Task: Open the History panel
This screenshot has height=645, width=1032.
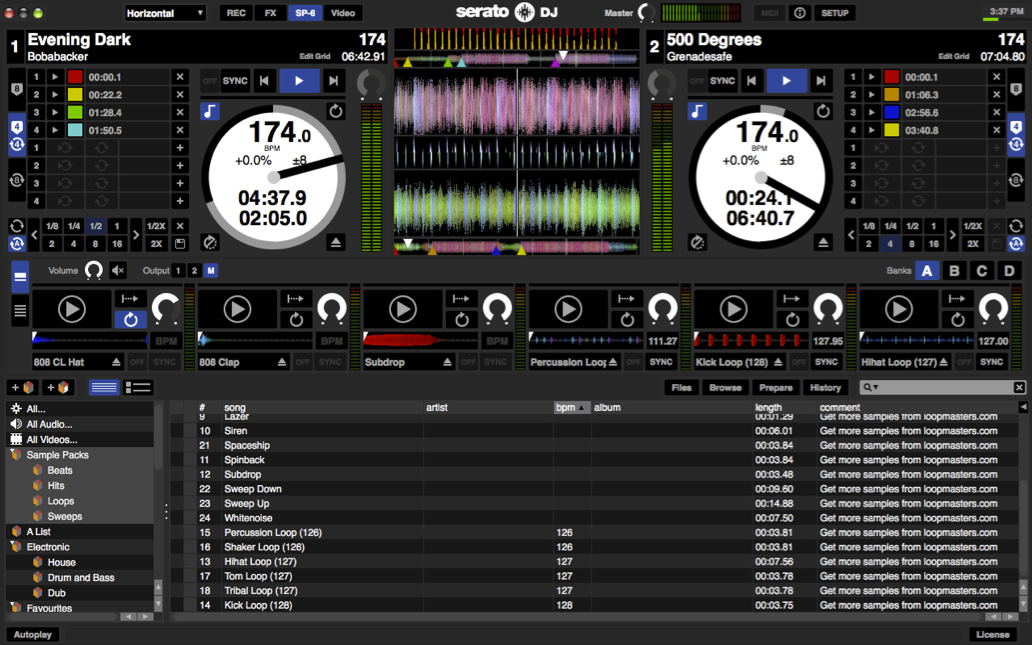Action: click(825, 388)
